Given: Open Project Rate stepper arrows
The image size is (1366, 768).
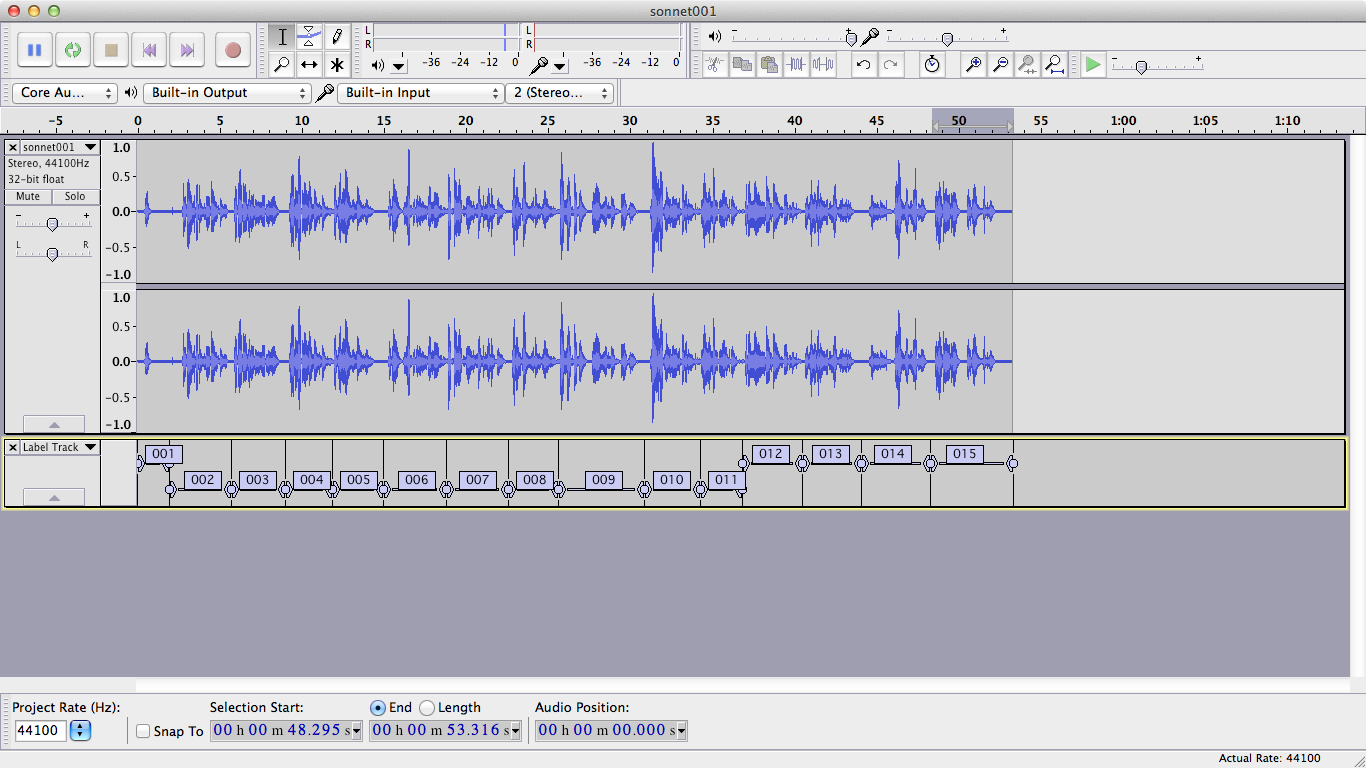Looking at the screenshot, I should pos(81,731).
